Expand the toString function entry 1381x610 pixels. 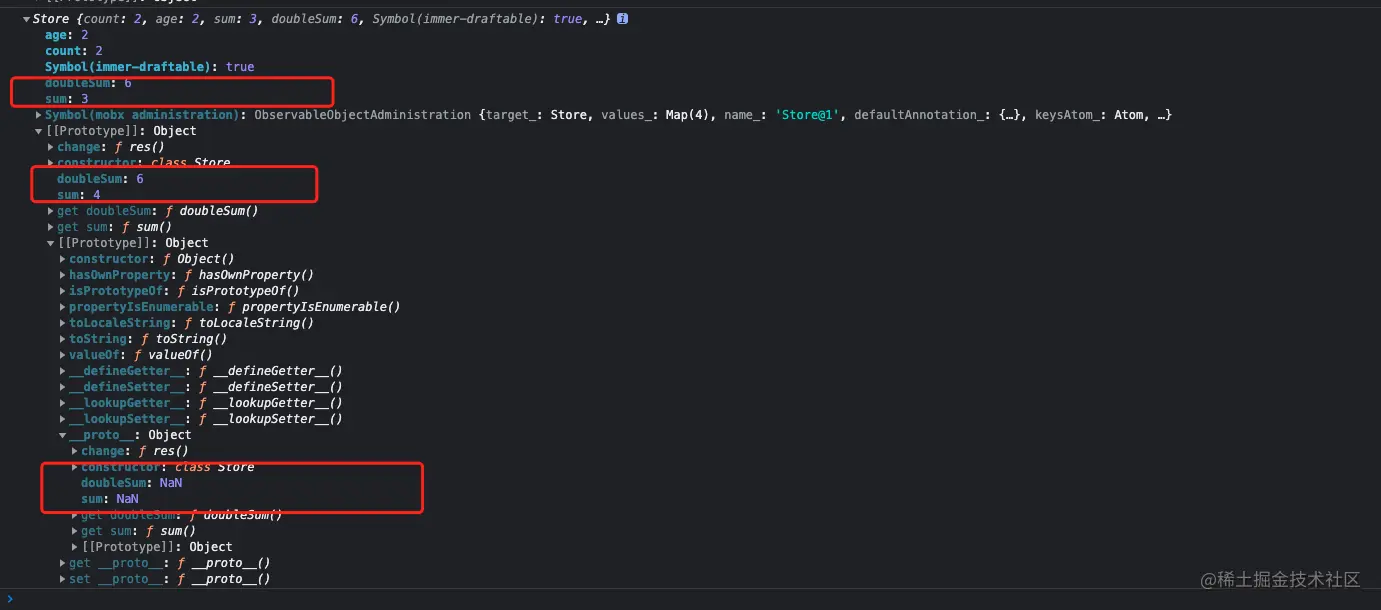tap(63, 339)
